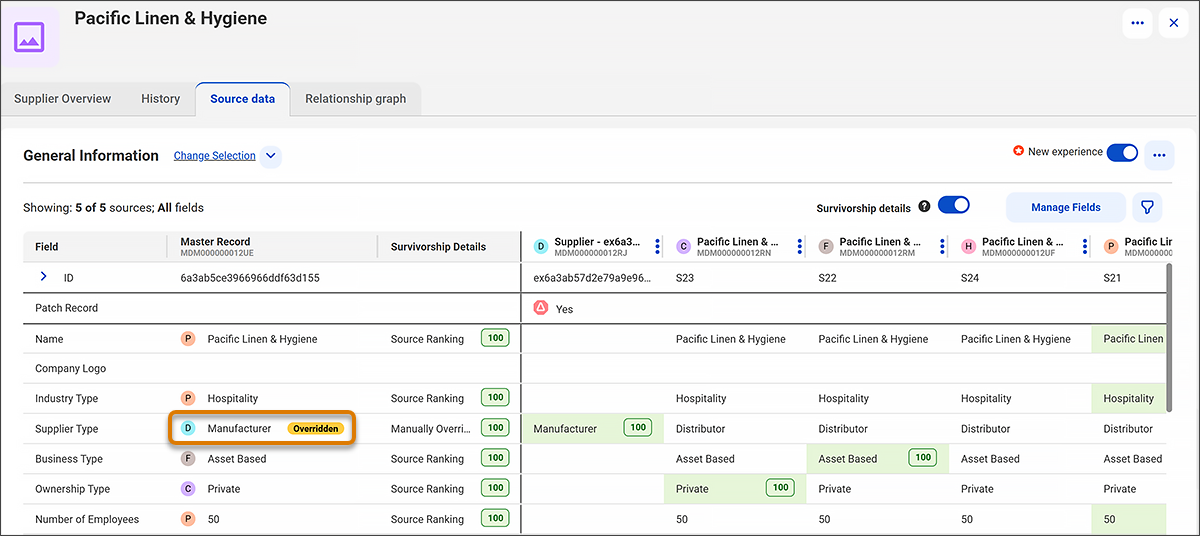The height and width of the screenshot is (536, 1200).
Task: Click the 100 badge in green Private cell
Action: point(780,488)
